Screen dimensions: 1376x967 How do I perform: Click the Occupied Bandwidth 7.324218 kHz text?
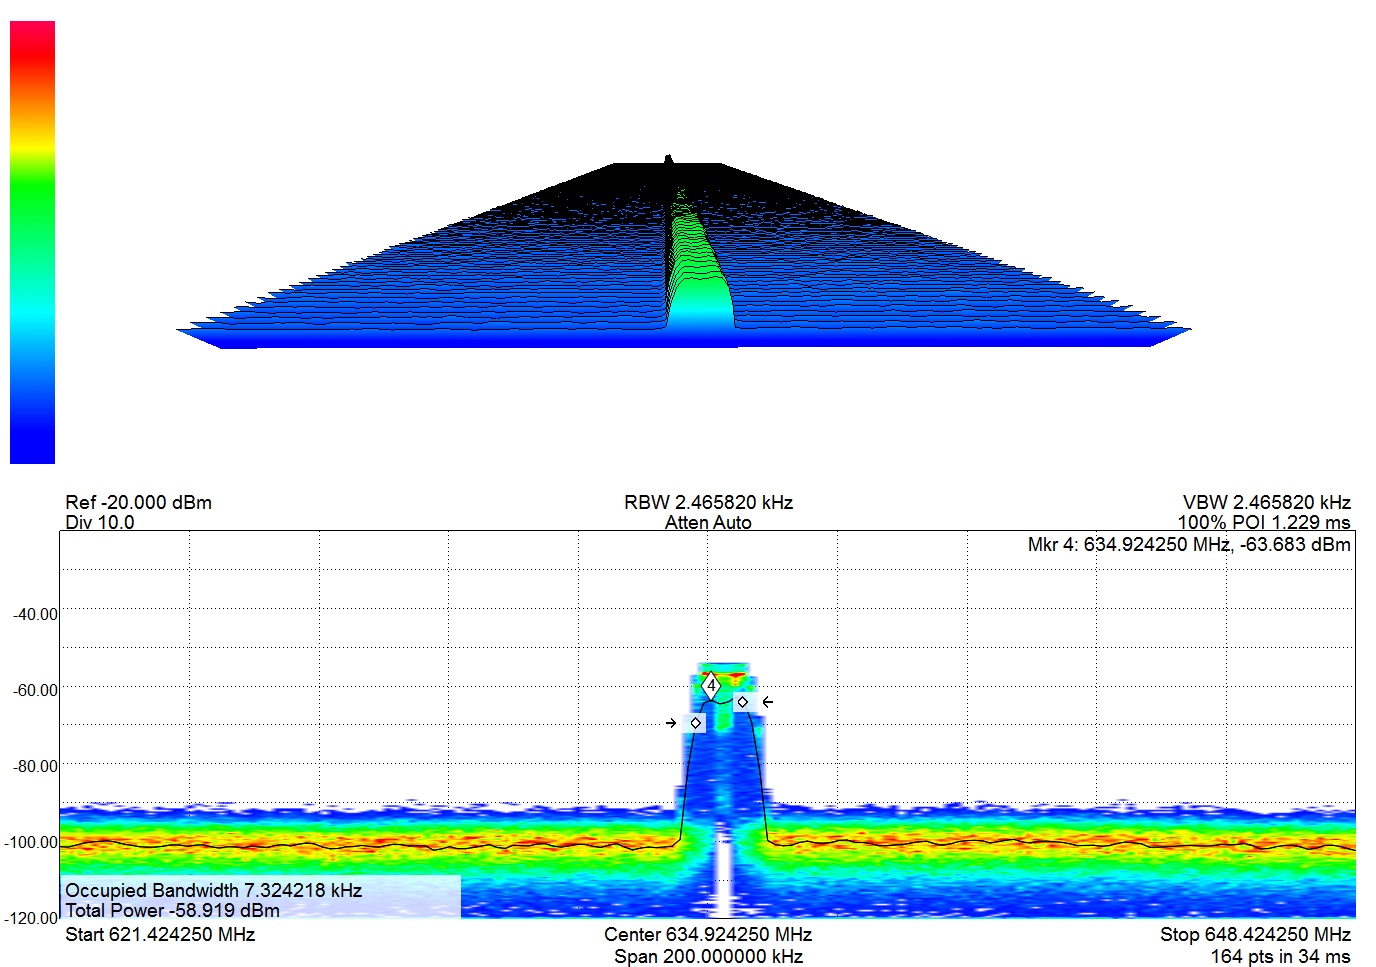213,890
